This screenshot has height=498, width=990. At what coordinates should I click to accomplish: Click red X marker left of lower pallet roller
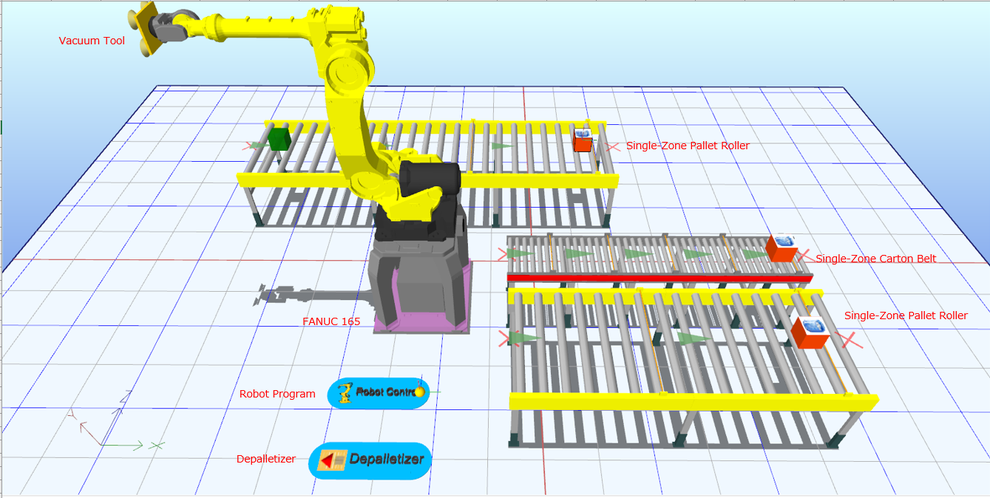(505, 338)
